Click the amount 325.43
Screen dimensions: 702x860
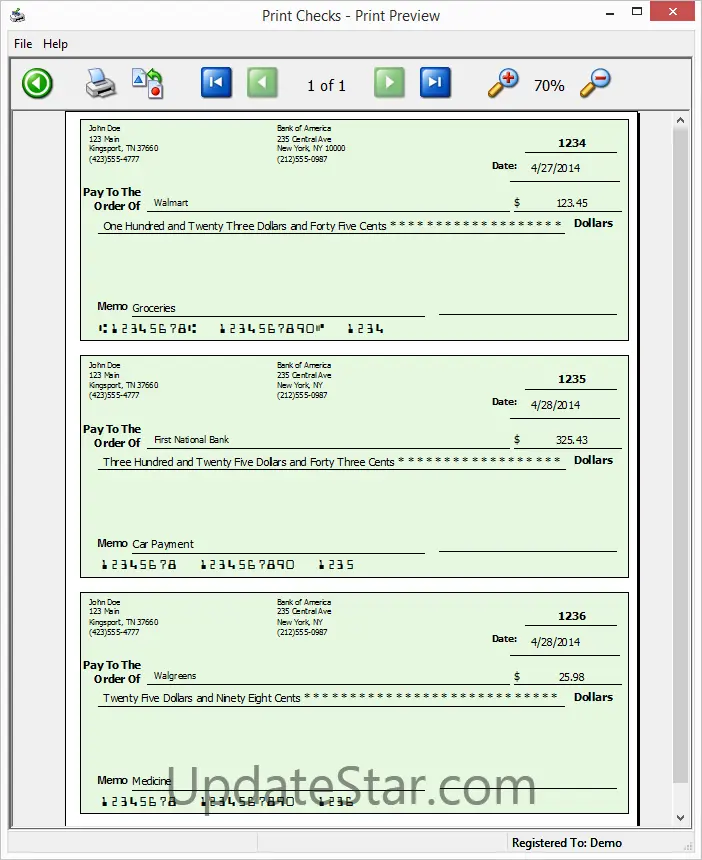coord(571,440)
